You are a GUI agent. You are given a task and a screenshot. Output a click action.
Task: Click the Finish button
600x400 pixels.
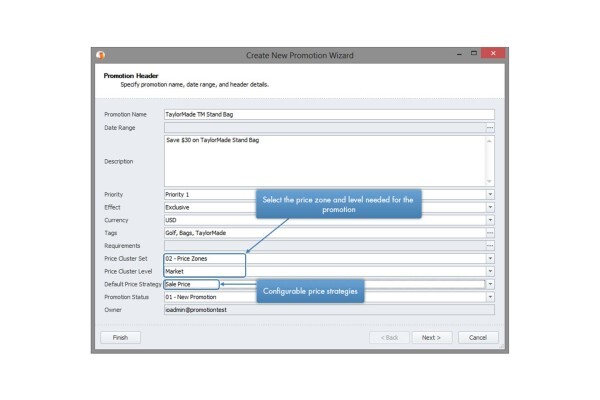point(120,338)
